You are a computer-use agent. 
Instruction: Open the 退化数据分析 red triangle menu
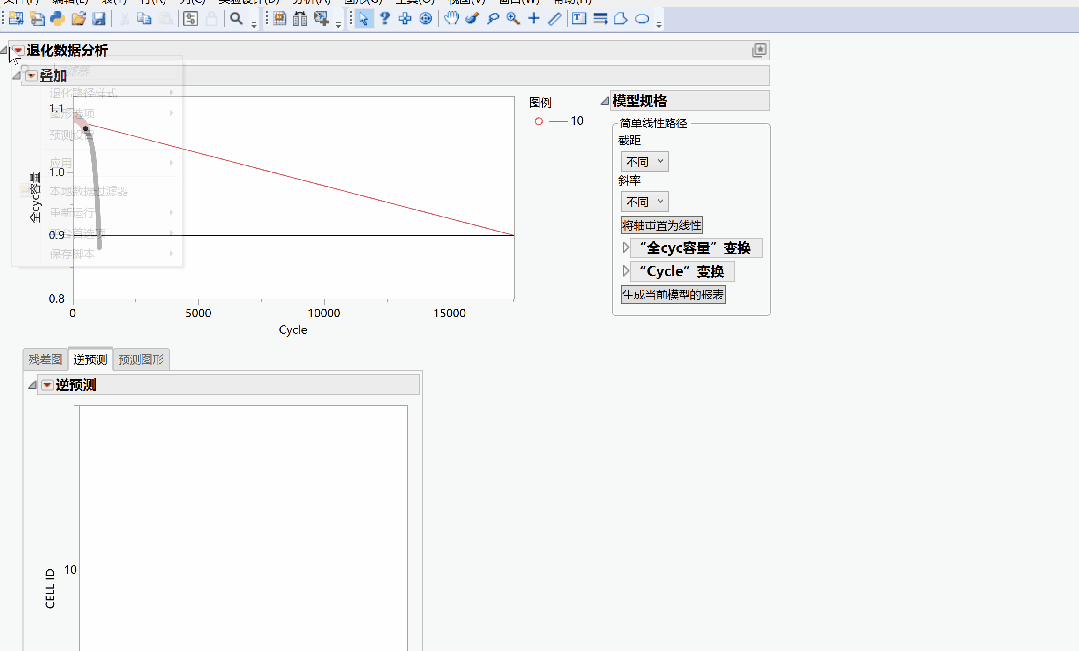pyautogui.click(x=19, y=50)
